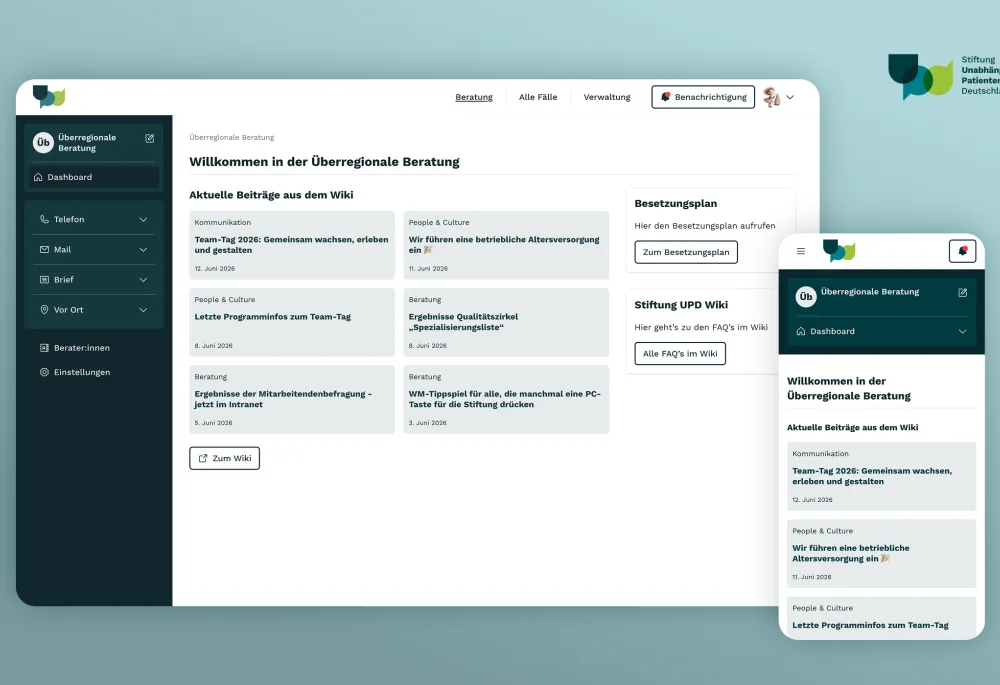The height and width of the screenshot is (685, 1000).
Task: Click the desktop header speech-bubble logo
Action: pyautogui.click(x=49, y=96)
